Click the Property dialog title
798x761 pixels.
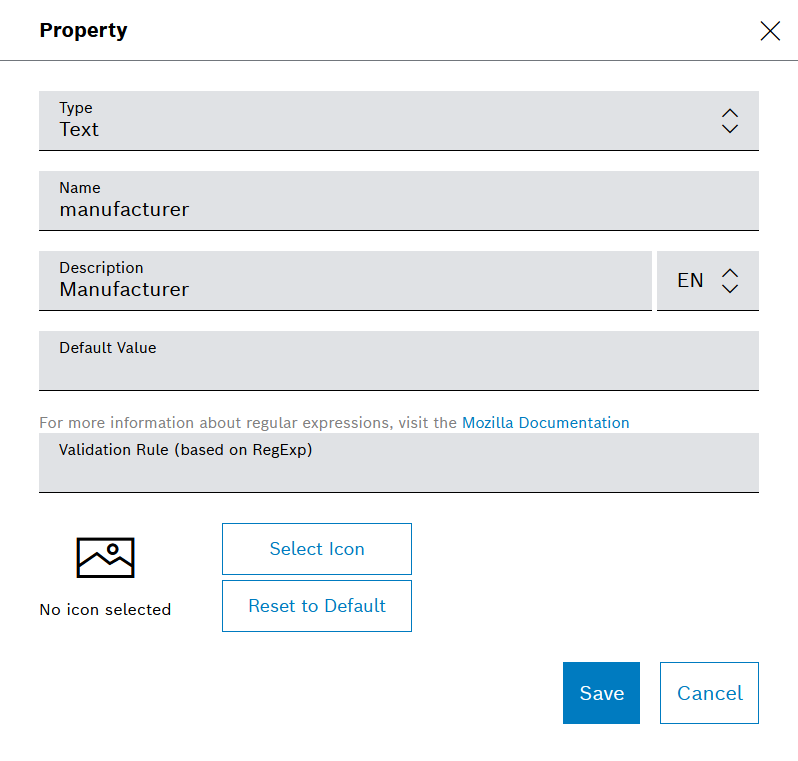(83, 30)
